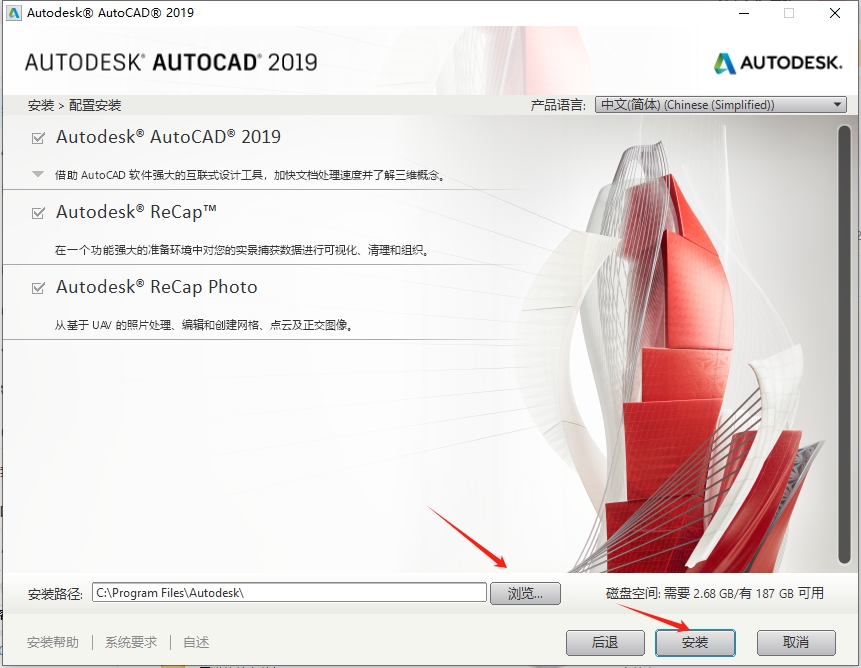Disable the Autodesk ReCap Photo component
861x668 pixels.
(36, 287)
